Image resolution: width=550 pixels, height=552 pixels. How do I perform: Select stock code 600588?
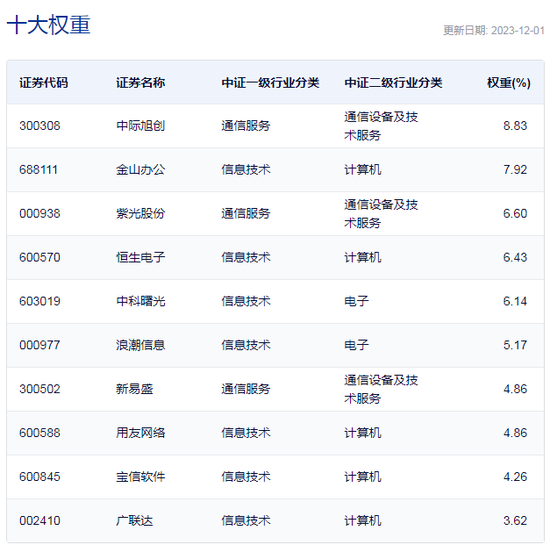(x=40, y=433)
